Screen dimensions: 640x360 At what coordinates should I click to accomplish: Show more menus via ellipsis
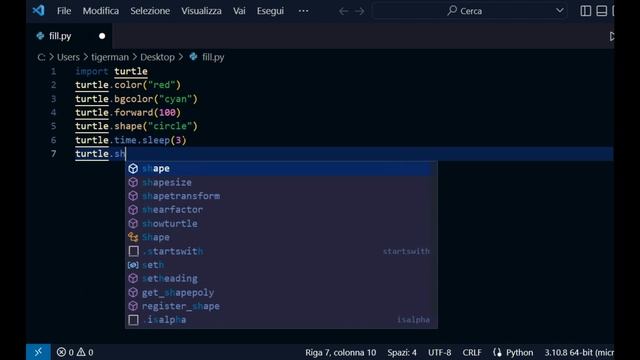[303, 11]
